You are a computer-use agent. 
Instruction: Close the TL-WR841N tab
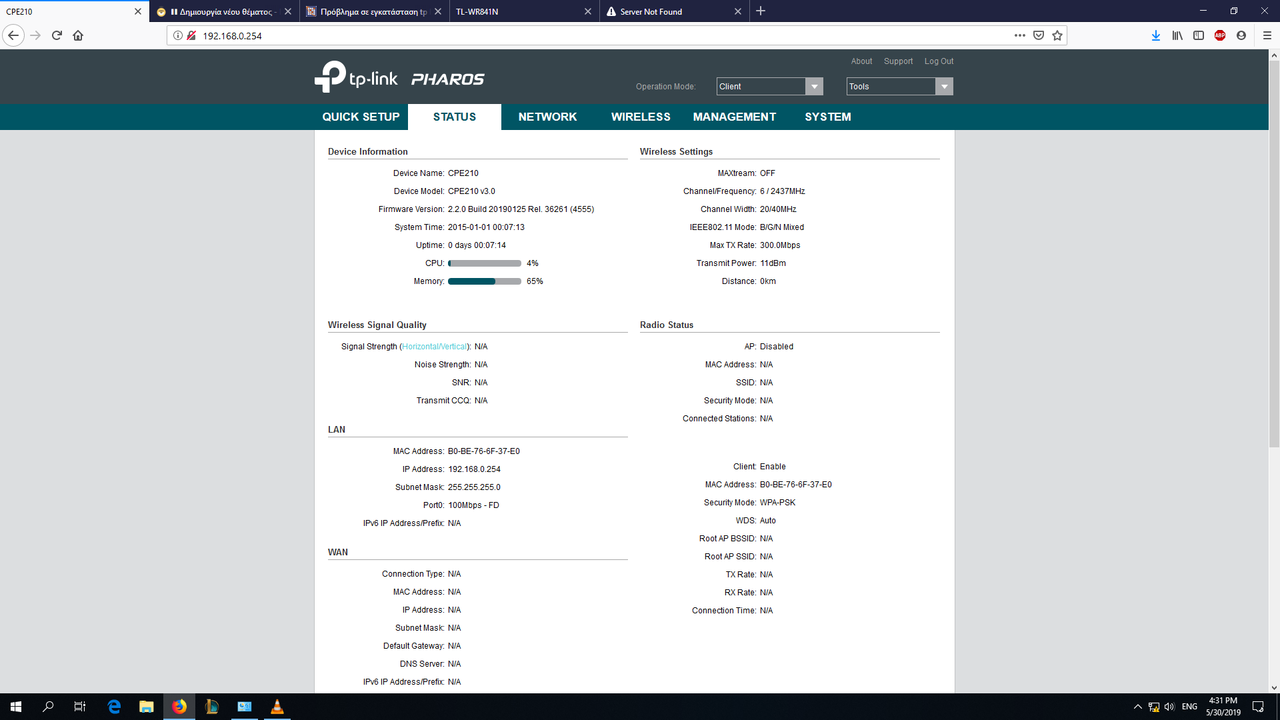[589, 11]
